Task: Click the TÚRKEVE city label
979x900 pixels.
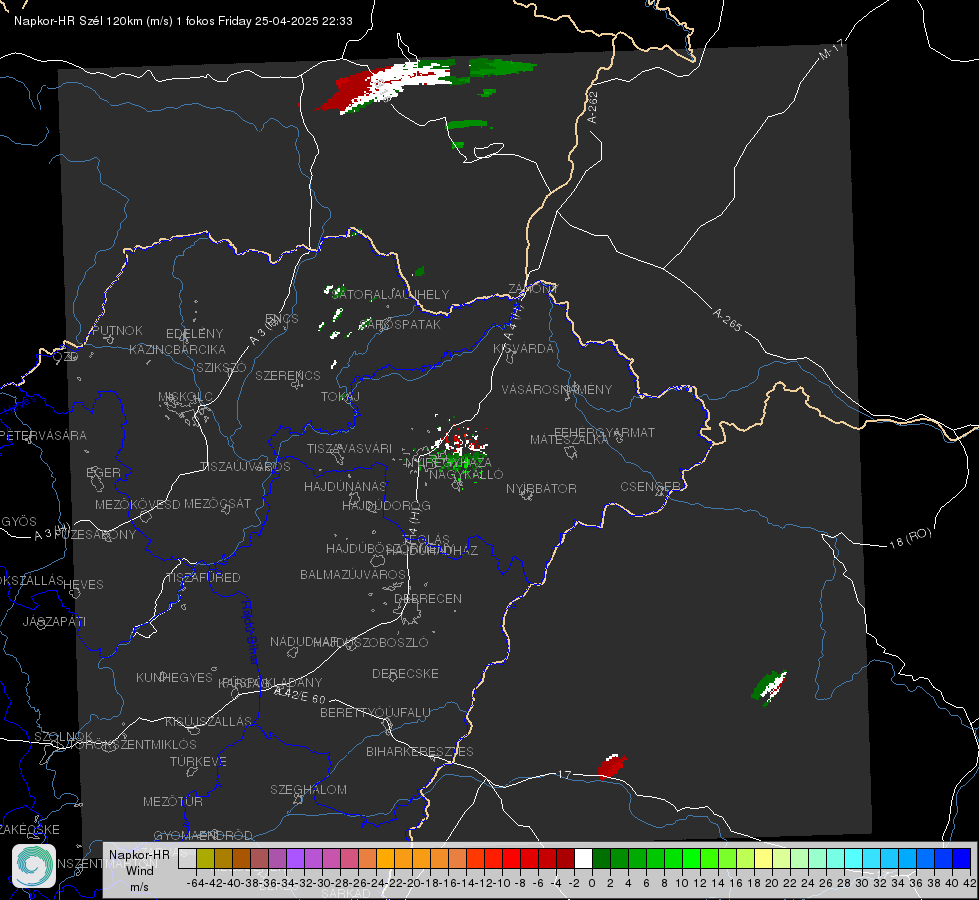Action: 198,761
